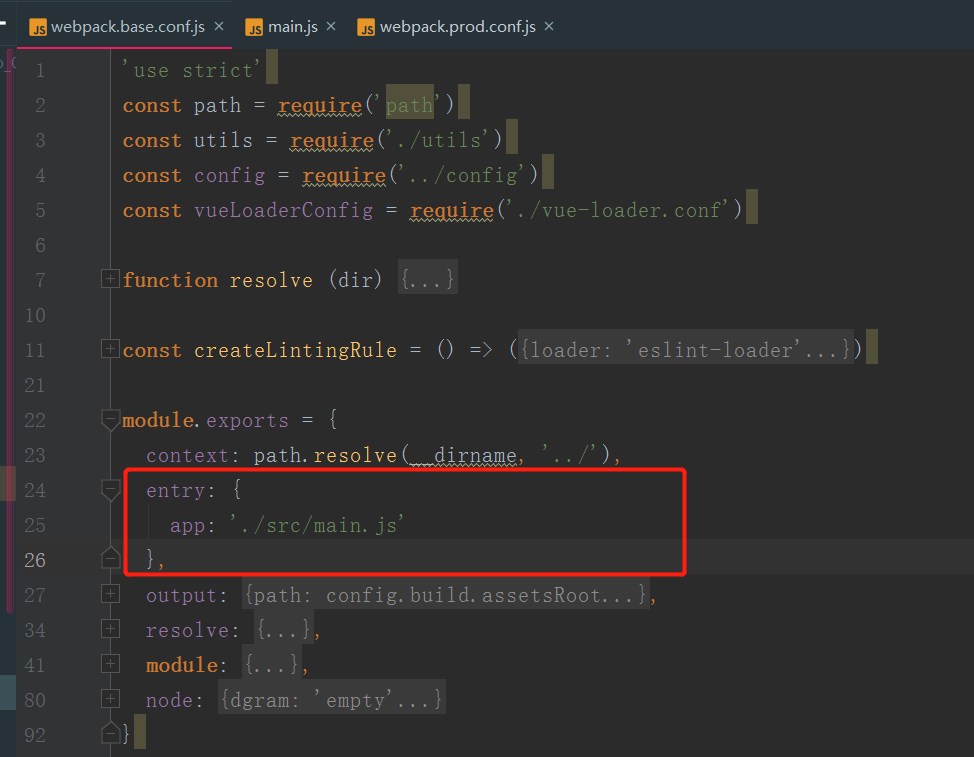Click the JS file icon of webpack.prod.conf.js tab
Image resolution: width=974 pixels, height=757 pixels.
366,27
